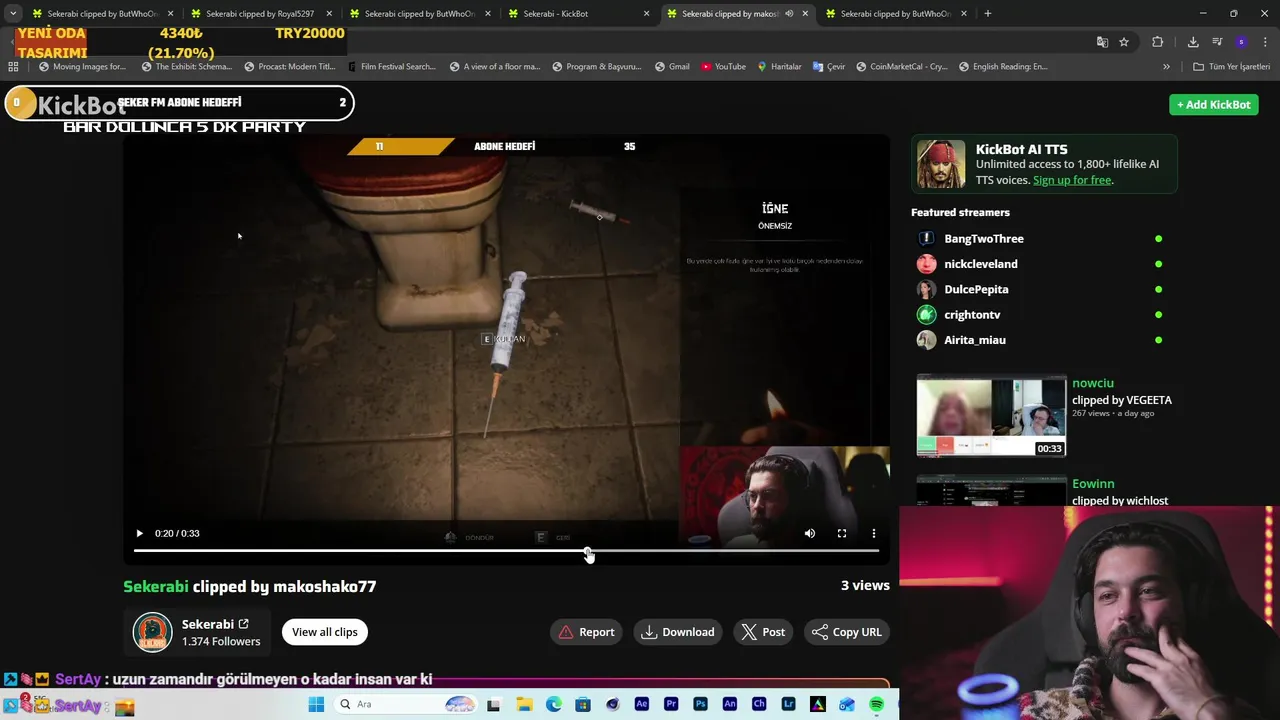Mute audio on the active makoshako tab

[x=789, y=14]
